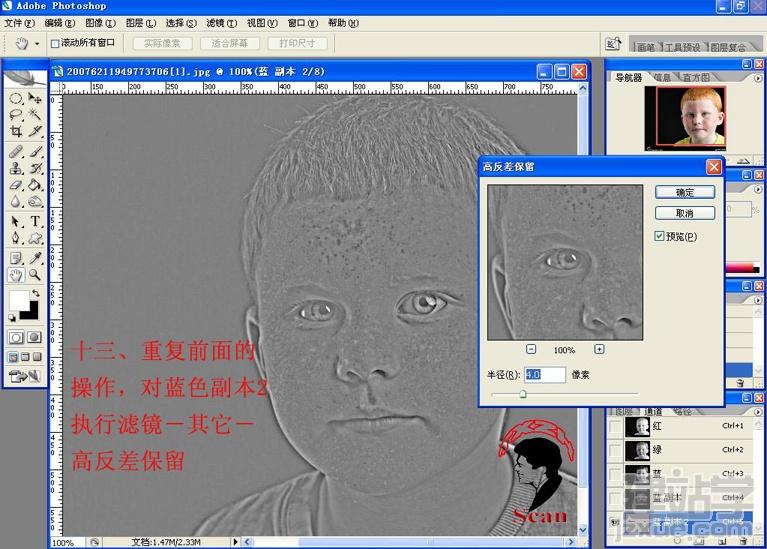This screenshot has height=549, width=767.
Task: Select the Type tool
Action: [x=35, y=222]
